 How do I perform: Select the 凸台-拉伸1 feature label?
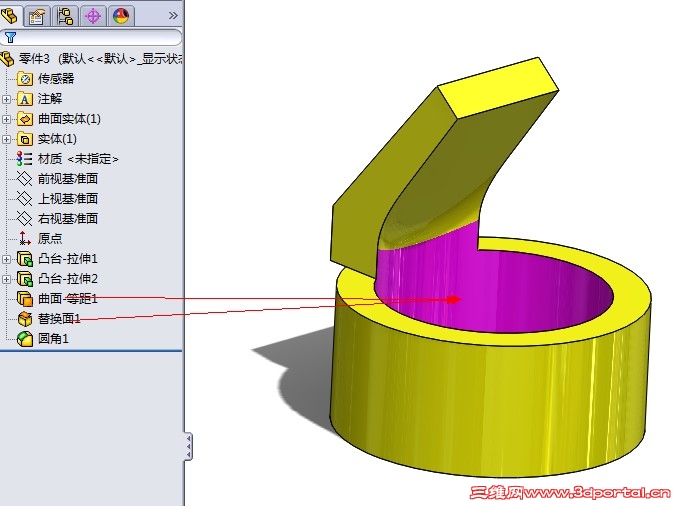click(68, 259)
